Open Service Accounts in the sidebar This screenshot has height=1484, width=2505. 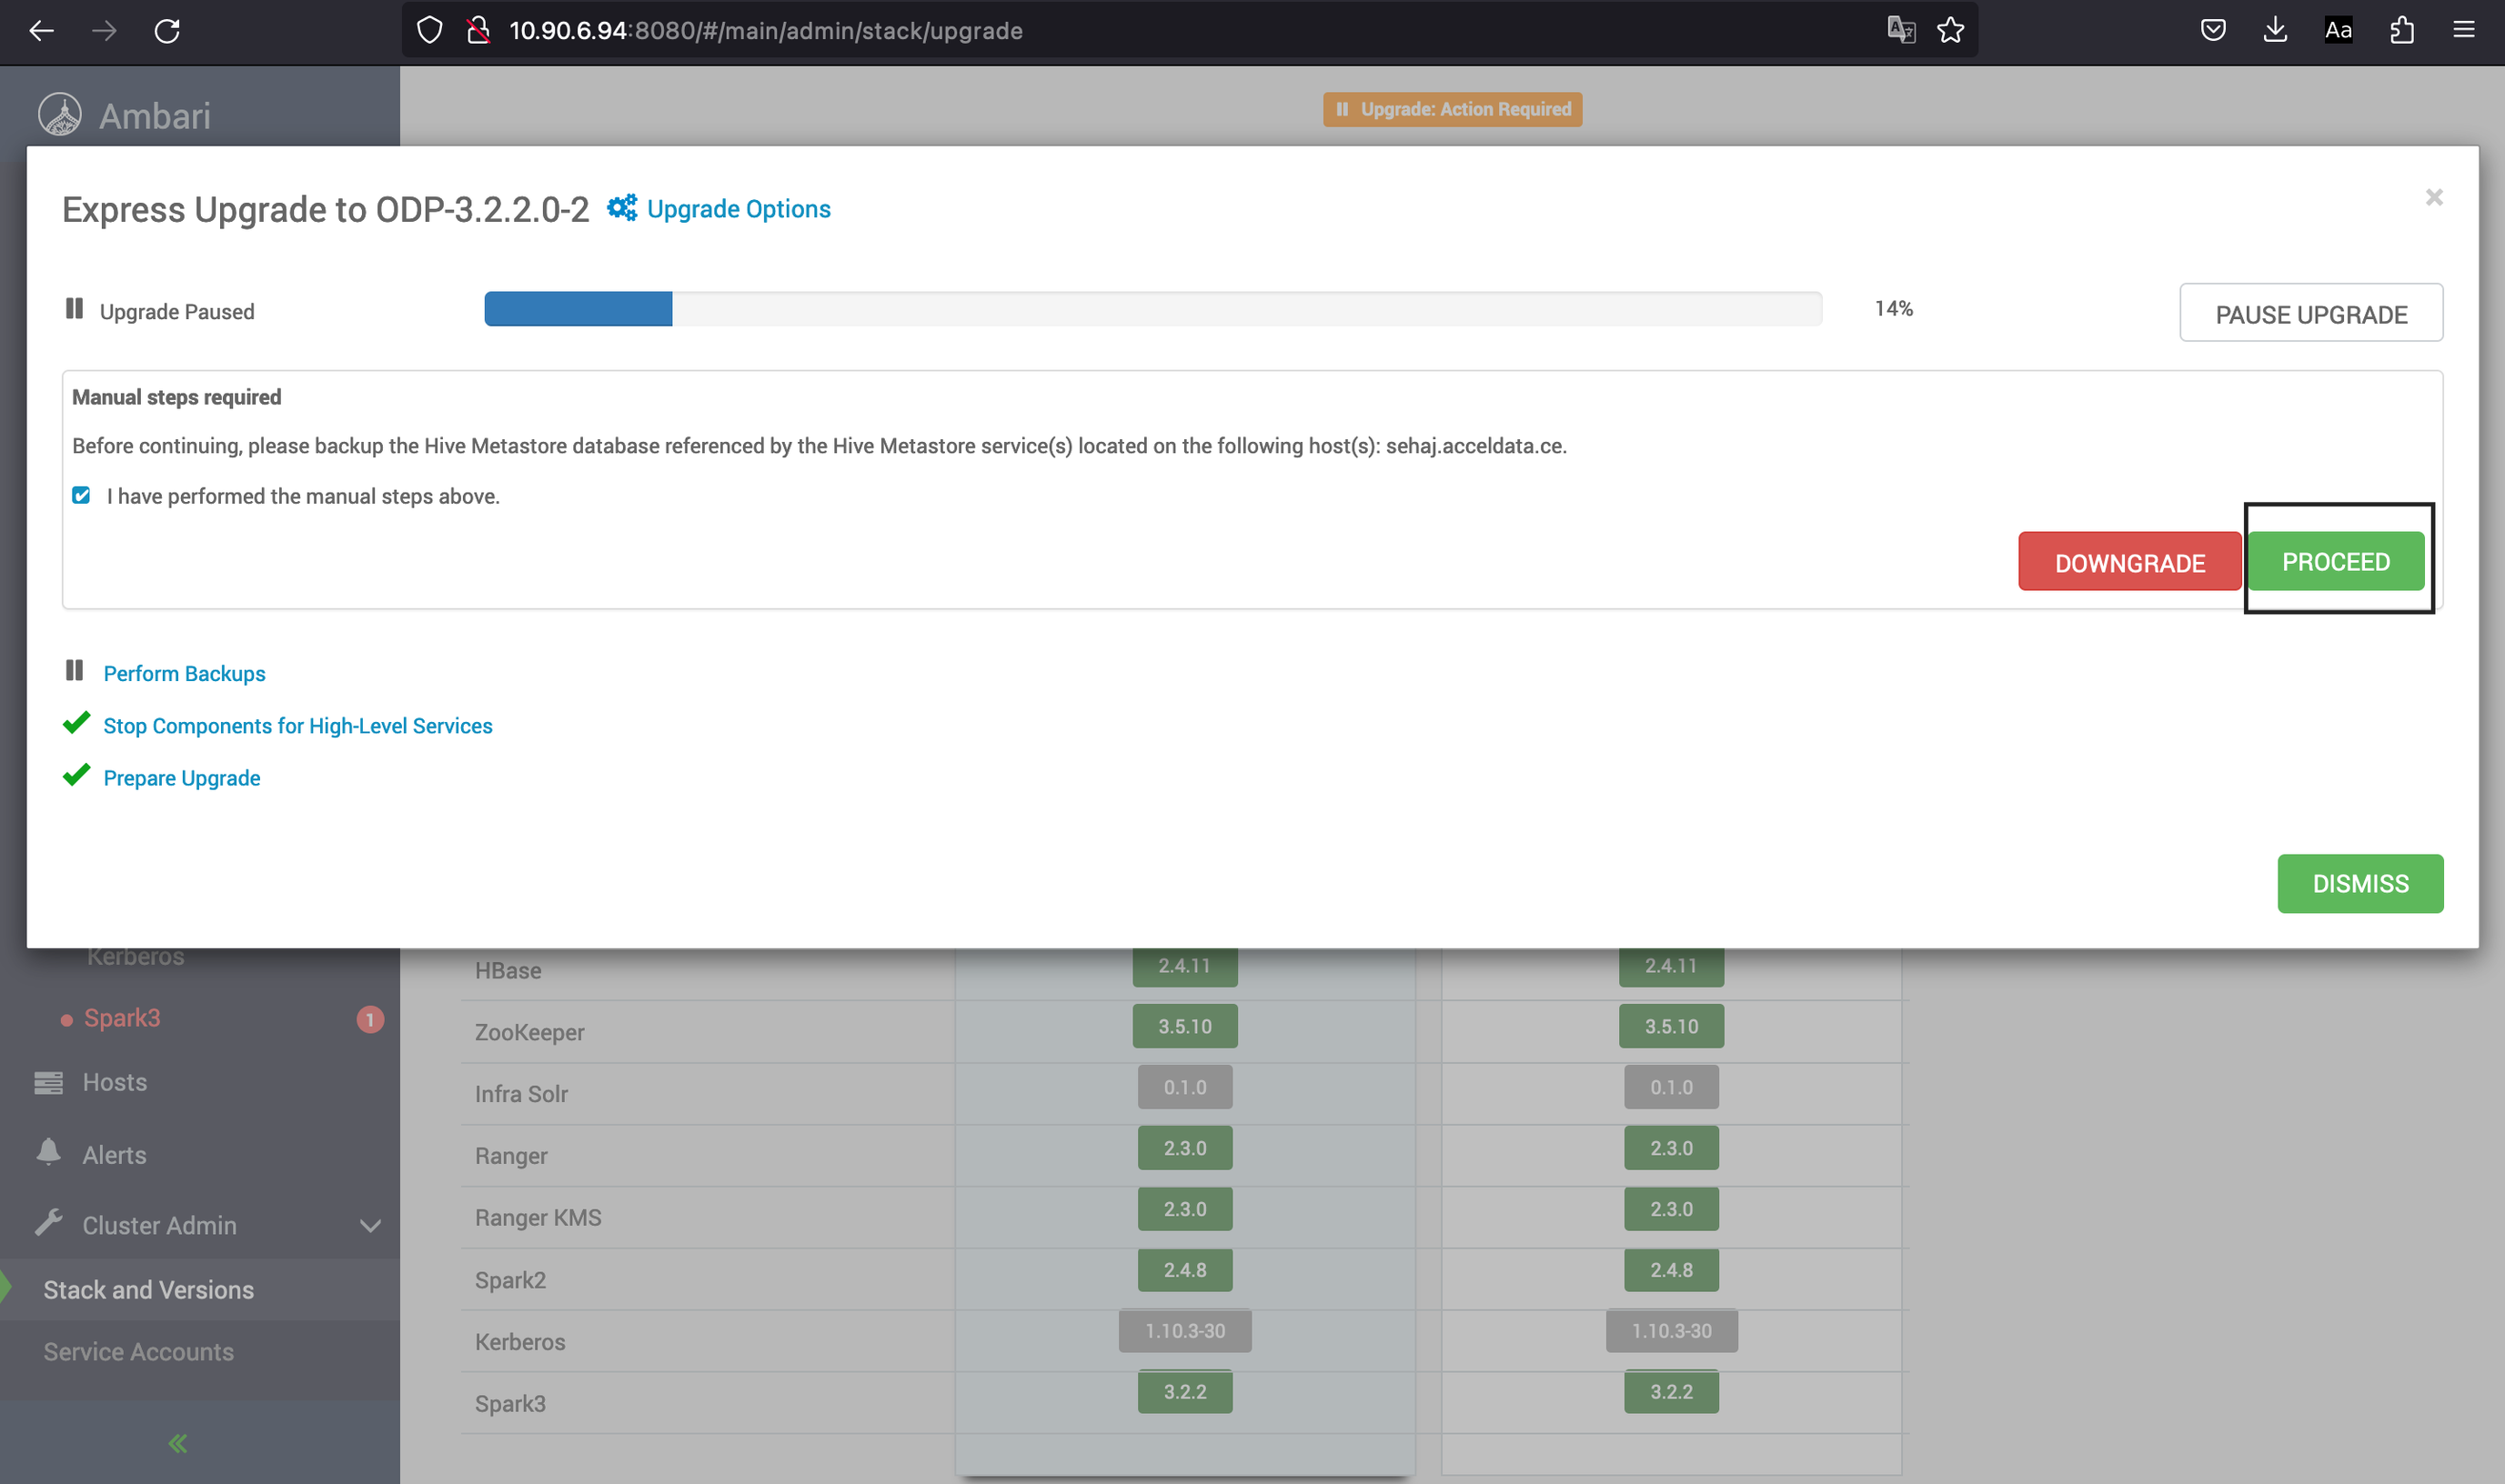tap(139, 1352)
